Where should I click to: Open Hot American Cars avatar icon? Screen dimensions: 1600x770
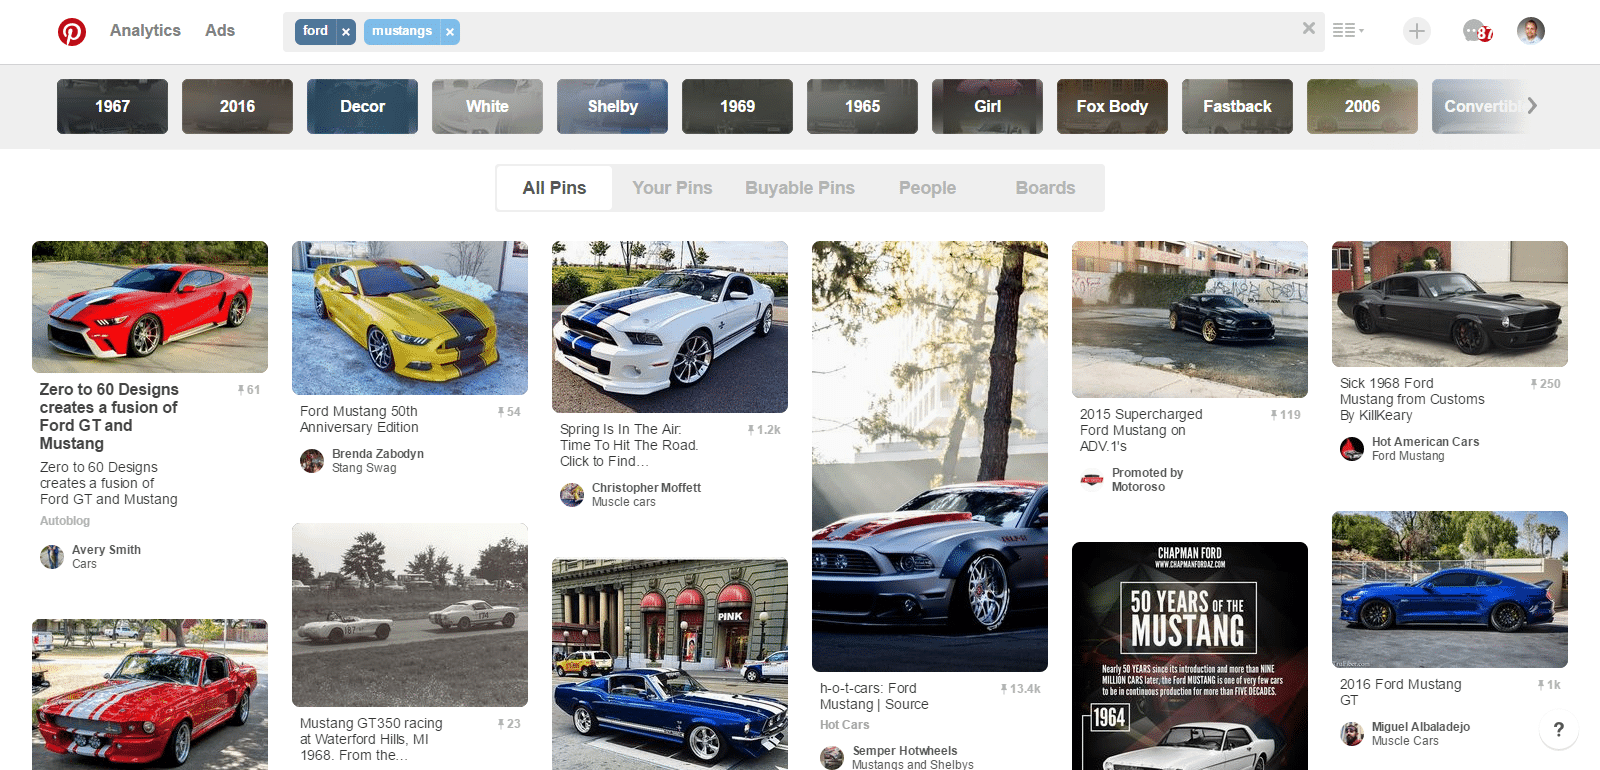pyautogui.click(x=1352, y=449)
